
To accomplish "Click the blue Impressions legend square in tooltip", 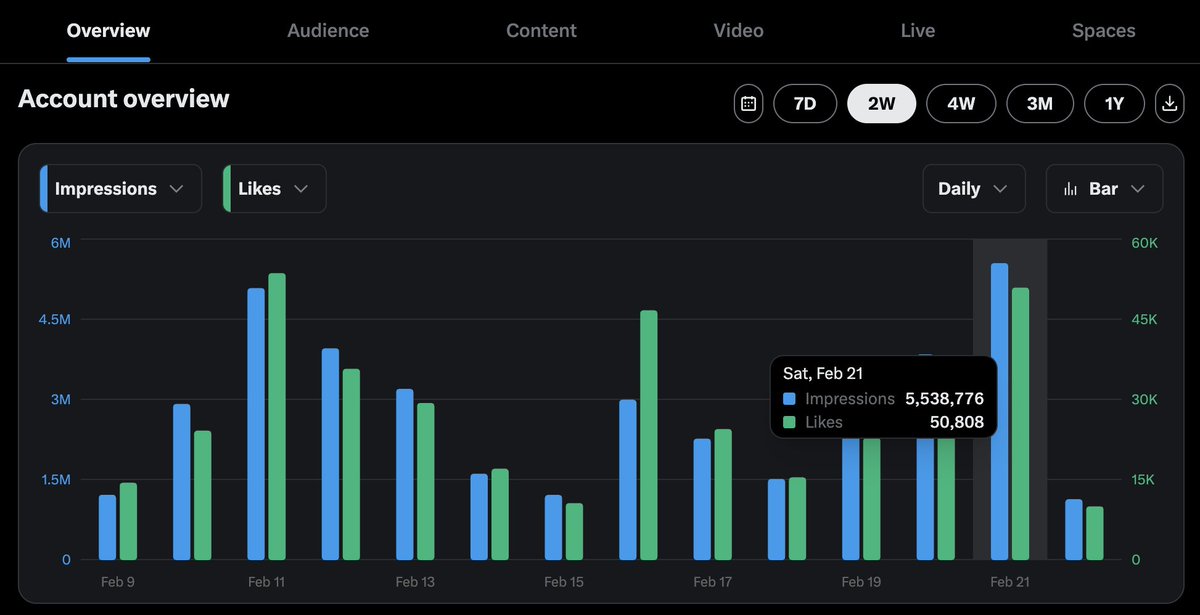I will click(x=789, y=398).
